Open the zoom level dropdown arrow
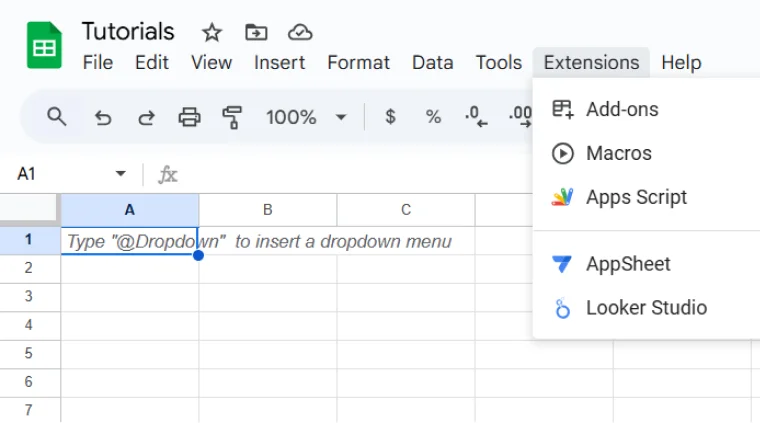Screen dimensions: 760x423 (x=341, y=117)
